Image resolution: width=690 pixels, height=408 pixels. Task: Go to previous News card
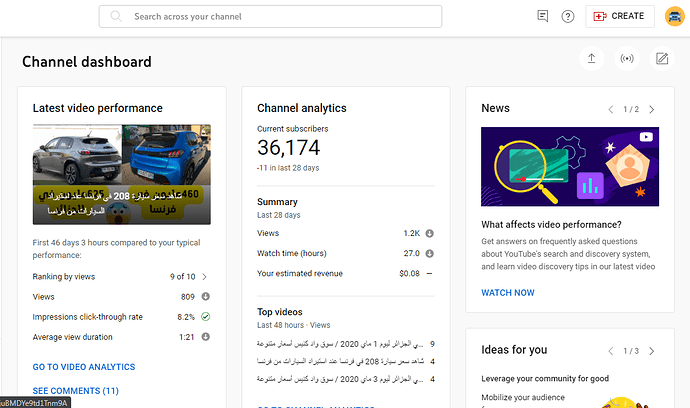pos(611,110)
